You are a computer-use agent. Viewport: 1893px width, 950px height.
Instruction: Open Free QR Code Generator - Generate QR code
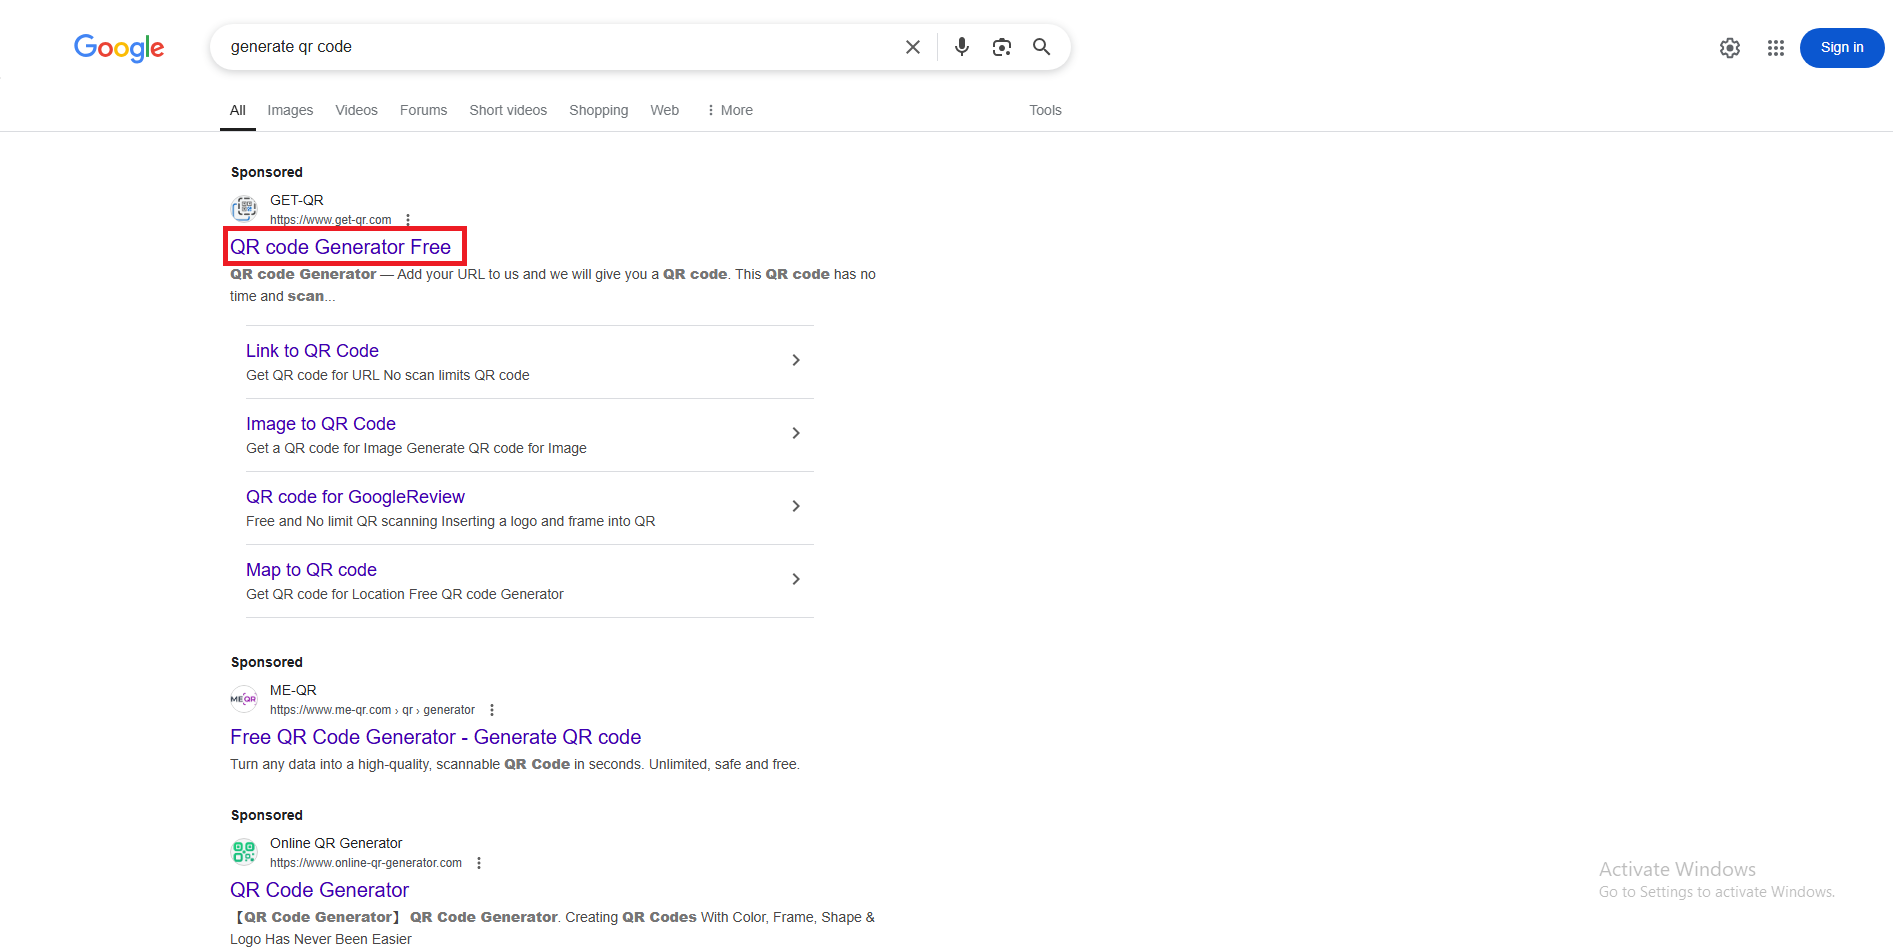435,737
